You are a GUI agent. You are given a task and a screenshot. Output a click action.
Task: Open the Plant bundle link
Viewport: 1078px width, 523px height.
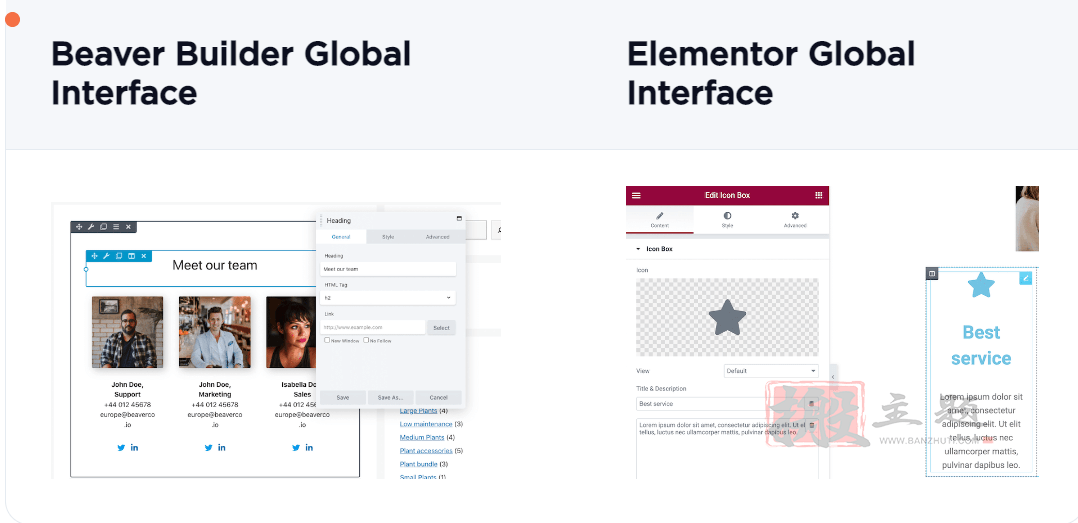point(419,464)
